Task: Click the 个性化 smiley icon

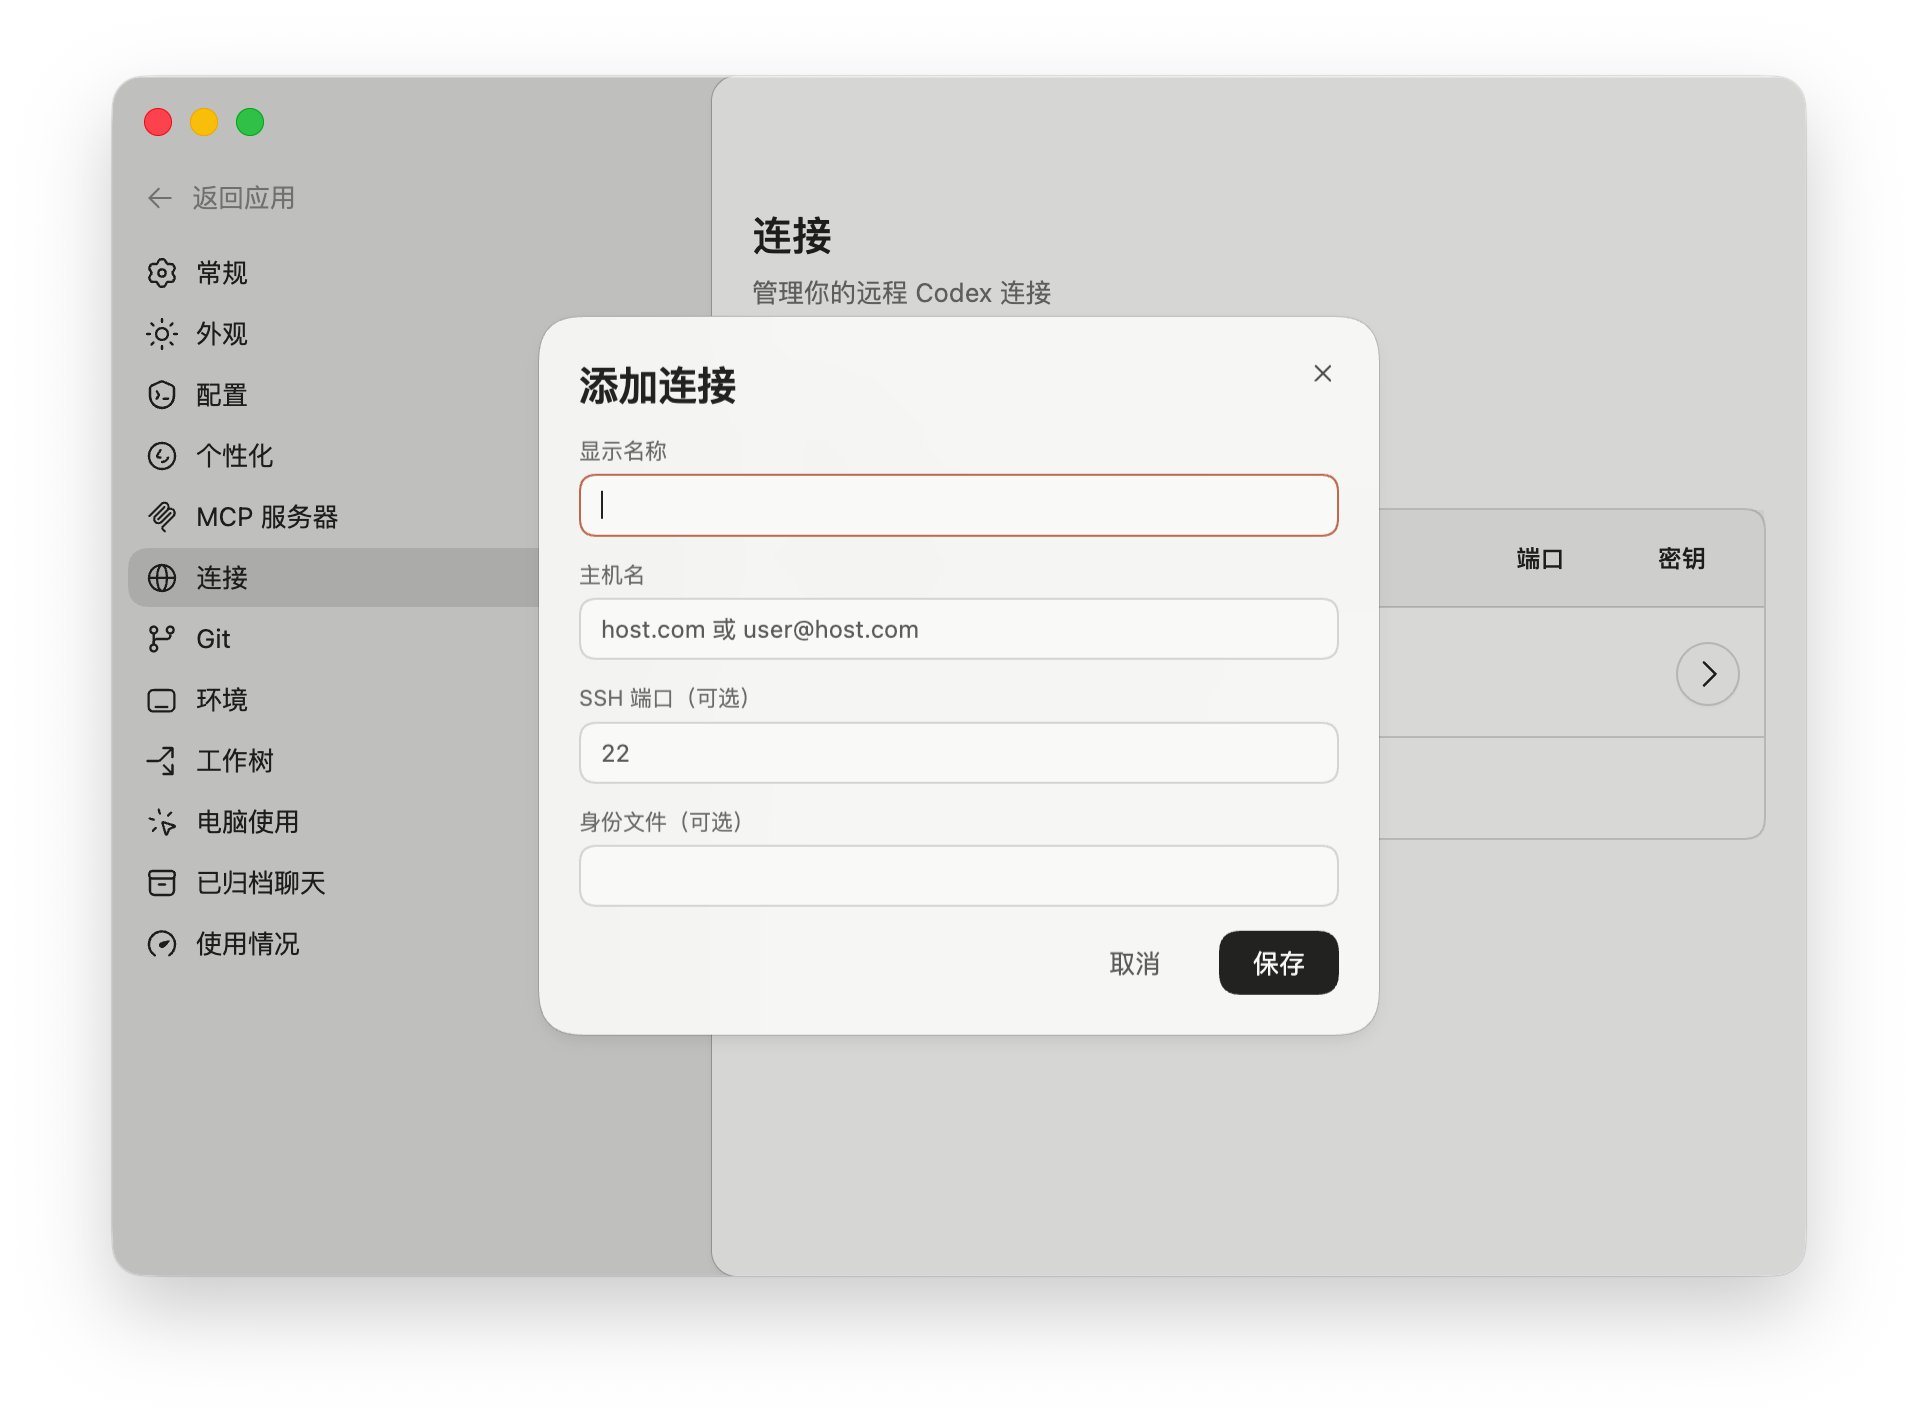Action: pyautogui.click(x=161, y=456)
